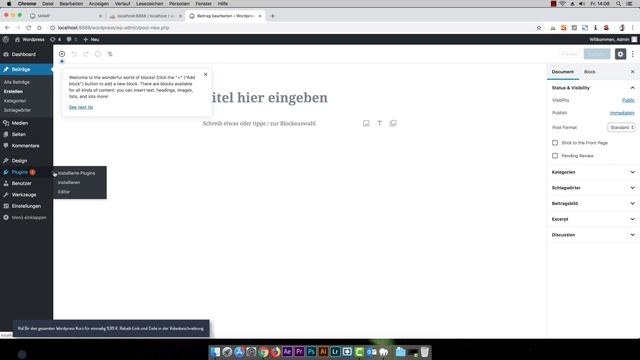
Task: Open Lesezeichen in the macOS menu bar
Action: [x=149, y=4]
